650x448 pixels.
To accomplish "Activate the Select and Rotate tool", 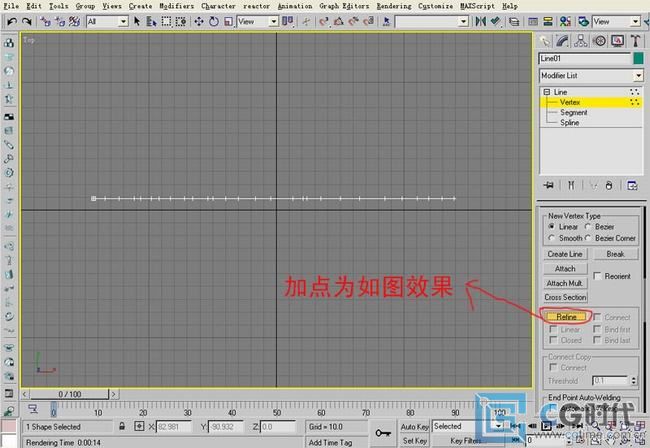I will pos(214,21).
